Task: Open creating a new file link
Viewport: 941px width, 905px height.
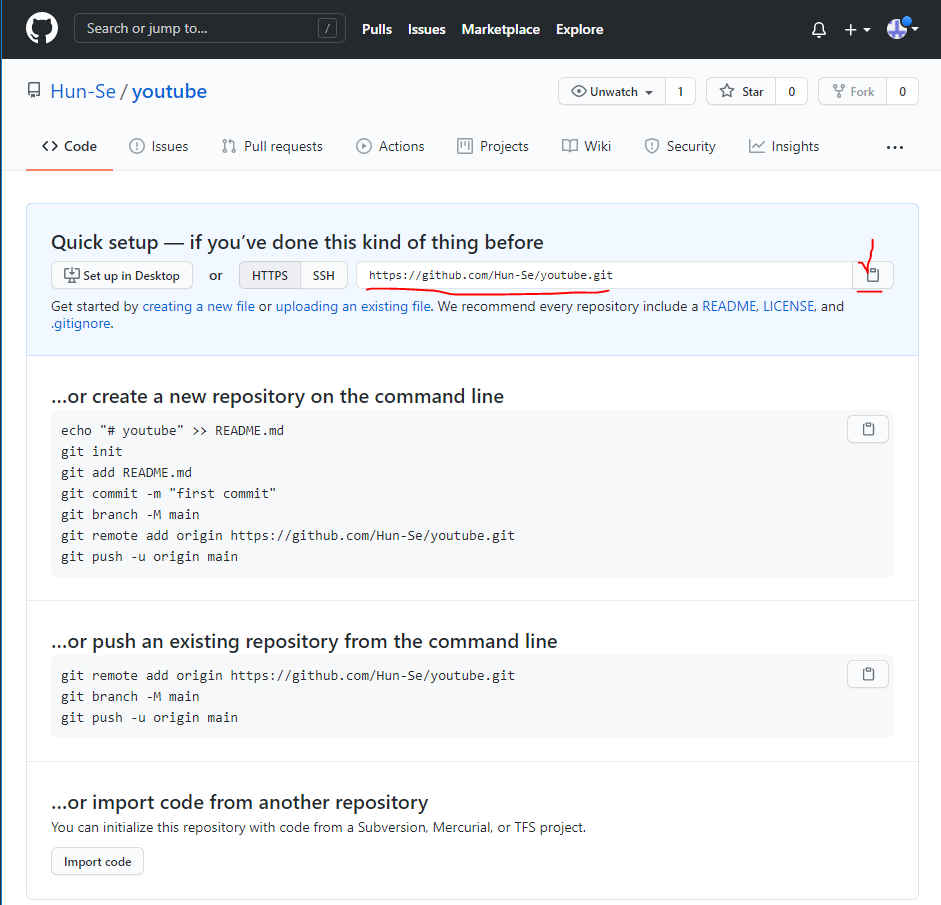Action: (x=199, y=307)
